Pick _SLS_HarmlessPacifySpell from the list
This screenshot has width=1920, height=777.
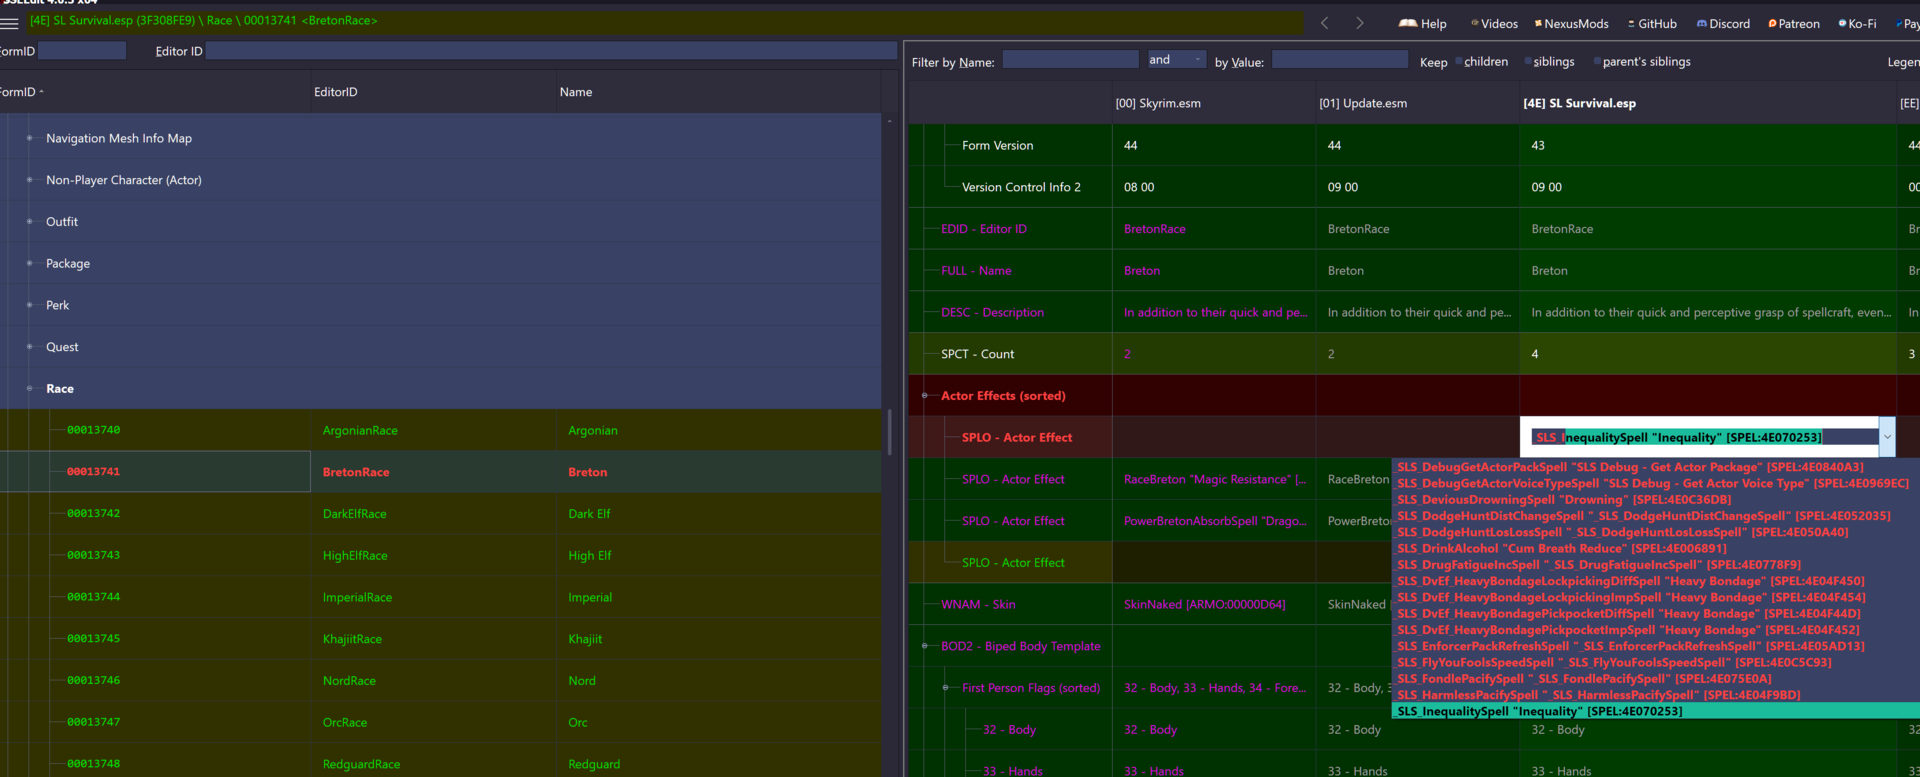pos(1656,695)
